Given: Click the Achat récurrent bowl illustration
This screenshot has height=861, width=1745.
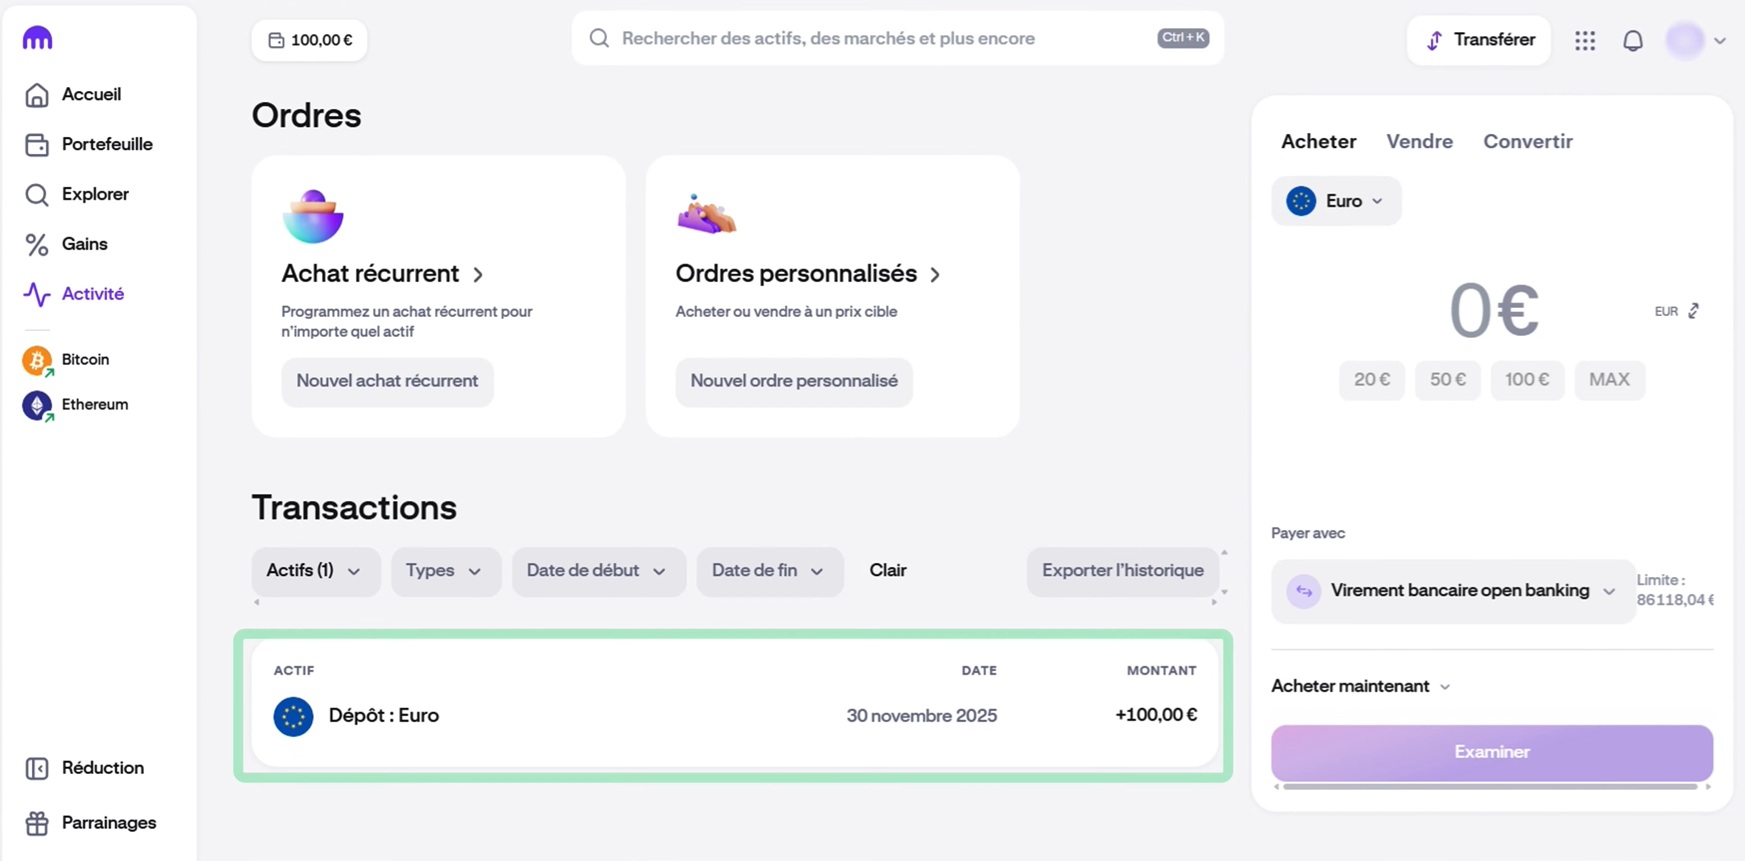Looking at the screenshot, I should (x=313, y=216).
